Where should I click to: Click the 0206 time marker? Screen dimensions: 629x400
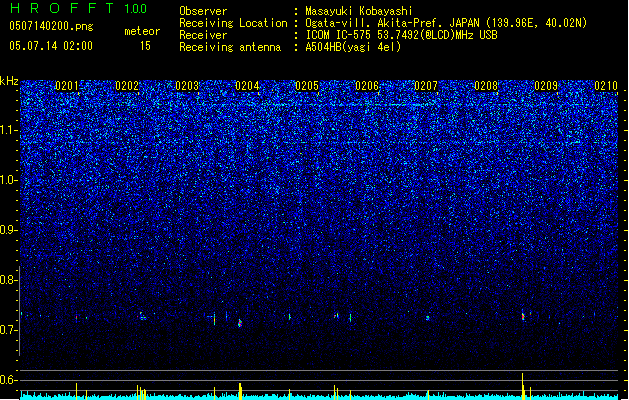pyautogui.click(x=367, y=86)
